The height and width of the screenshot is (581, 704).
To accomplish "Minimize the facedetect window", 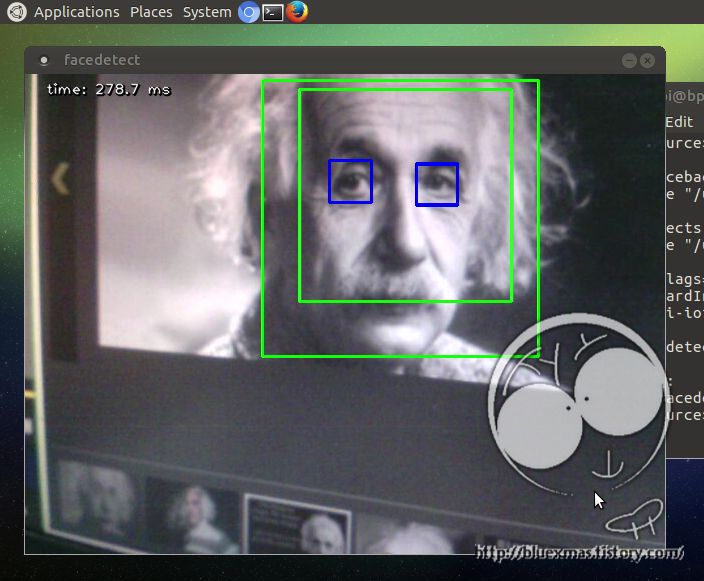I will [x=629, y=61].
